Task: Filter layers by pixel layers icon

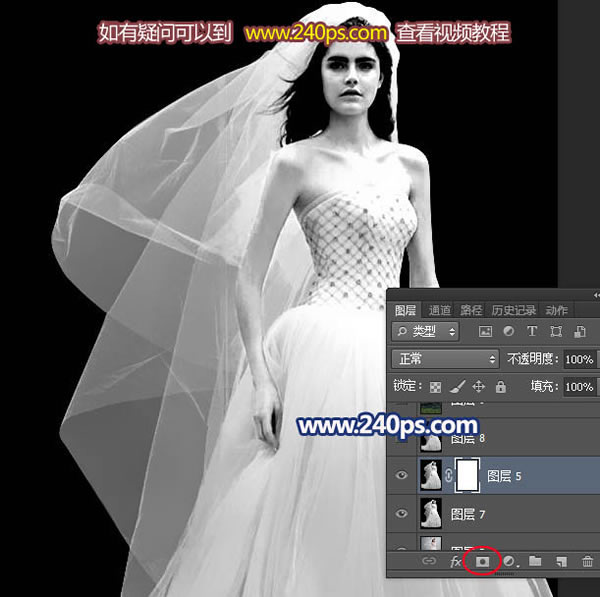Action: (485, 331)
